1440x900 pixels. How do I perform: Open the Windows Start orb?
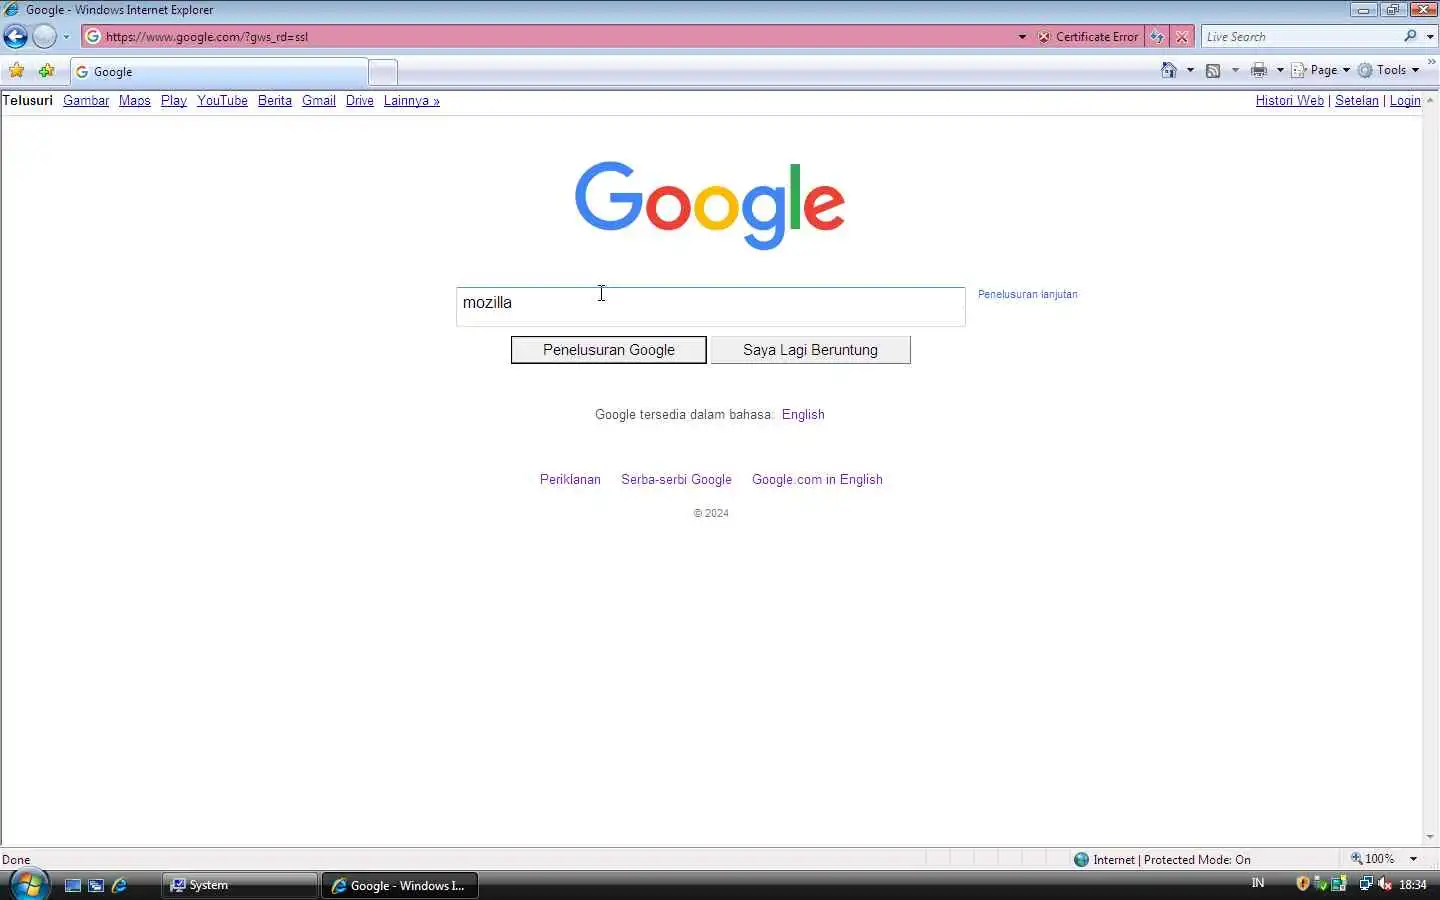click(29, 885)
